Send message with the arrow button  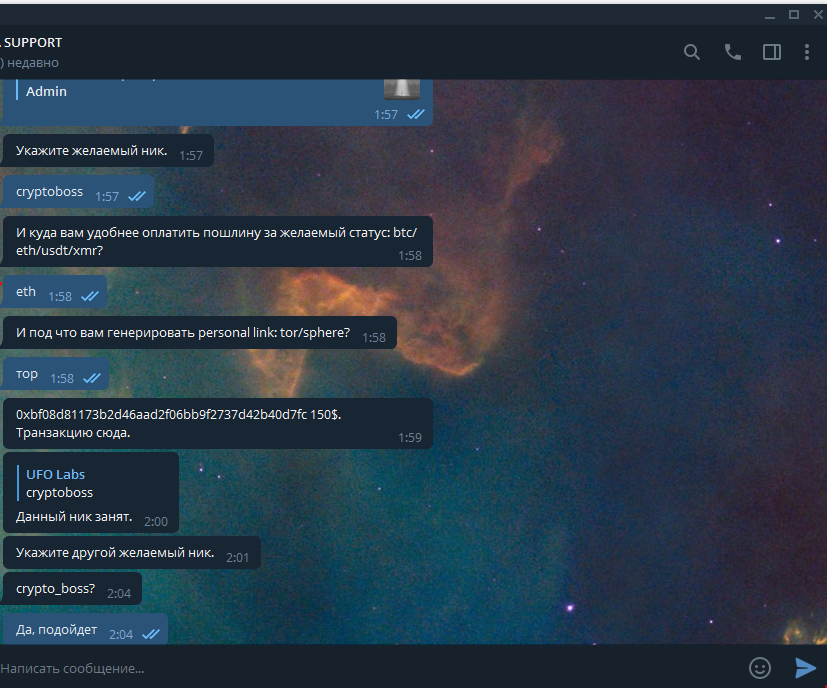pyautogui.click(x=805, y=668)
